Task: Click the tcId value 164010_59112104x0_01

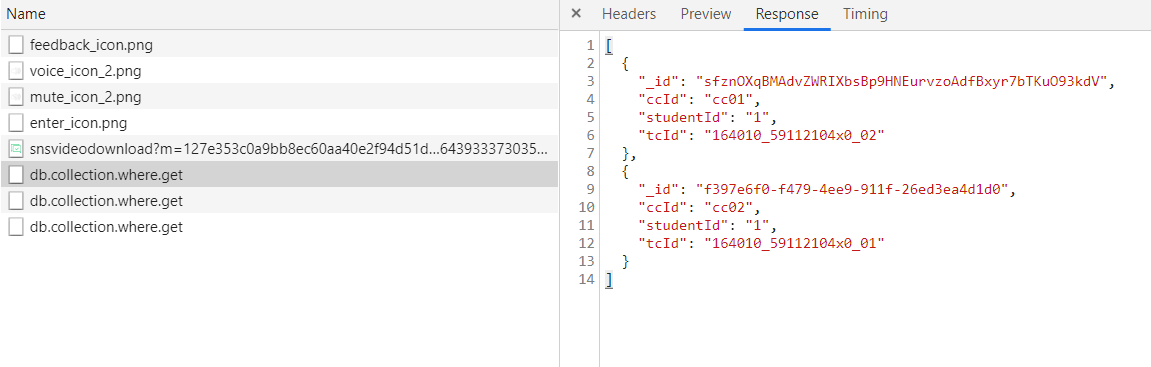Action: coord(794,243)
